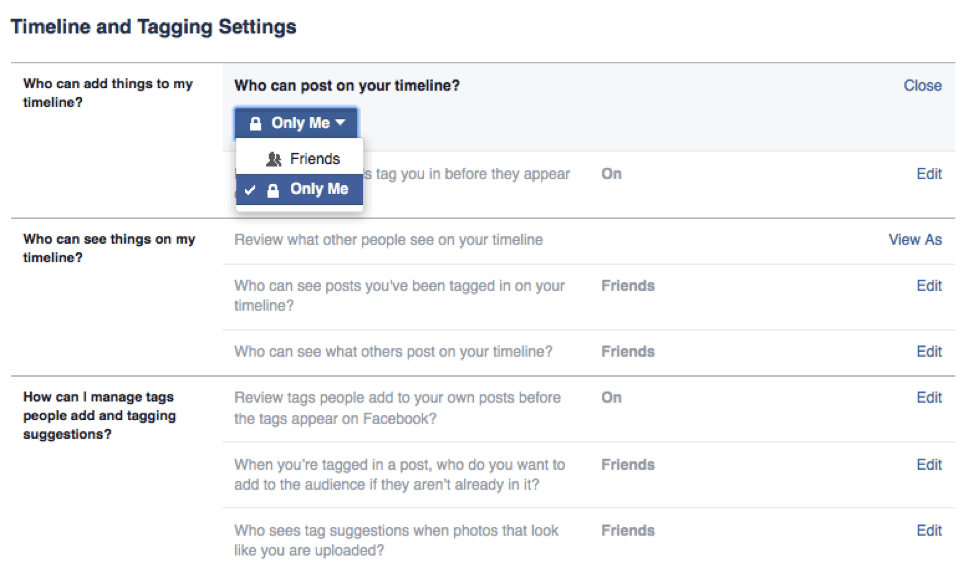Screen dimensions: 974x568
Task: Click the caret arrow on the Only Me button
Action: tap(341, 123)
